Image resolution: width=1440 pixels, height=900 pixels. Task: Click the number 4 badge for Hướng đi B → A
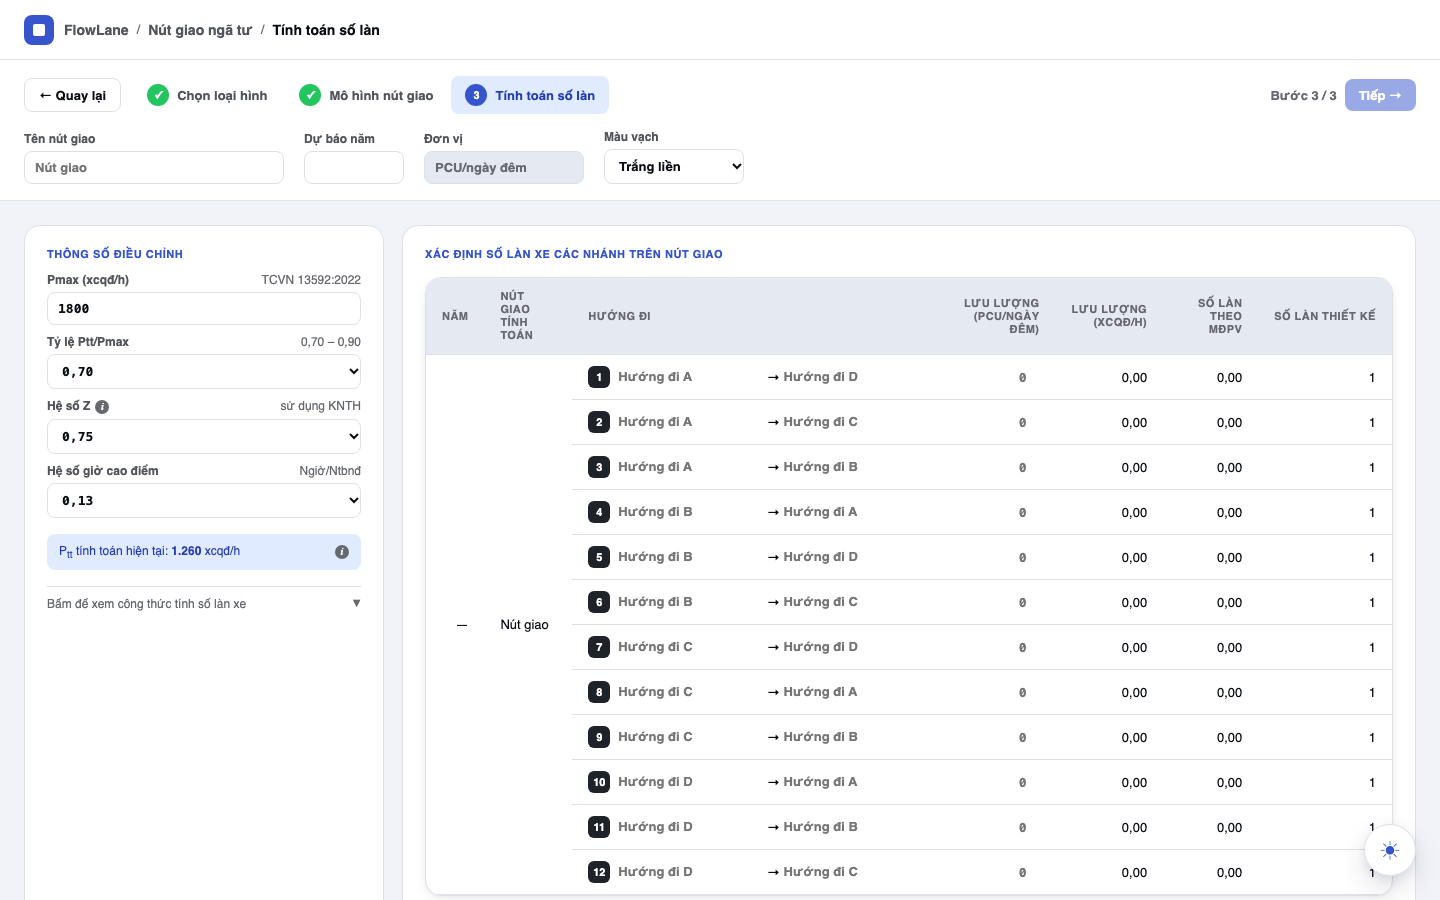[599, 512]
